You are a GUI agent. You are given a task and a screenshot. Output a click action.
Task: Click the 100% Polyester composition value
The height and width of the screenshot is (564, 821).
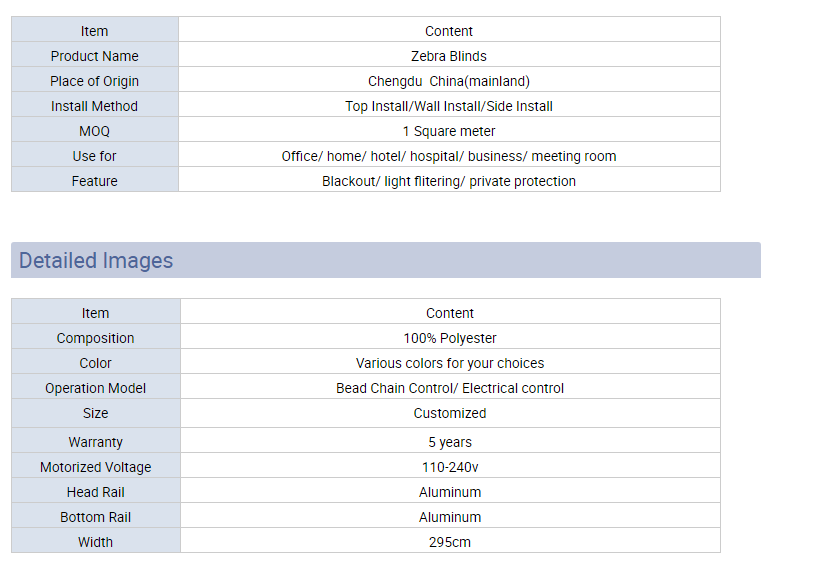click(450, 338)
